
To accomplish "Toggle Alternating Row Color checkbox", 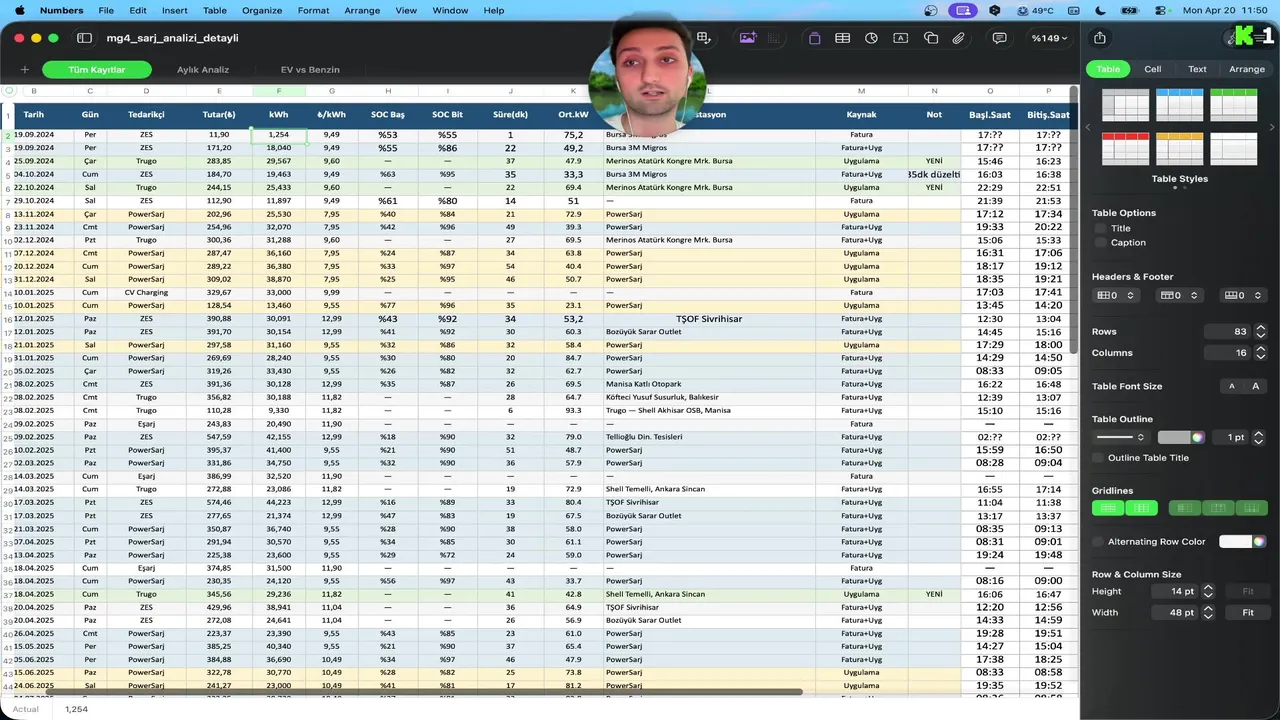I will tap(1099, 541).
